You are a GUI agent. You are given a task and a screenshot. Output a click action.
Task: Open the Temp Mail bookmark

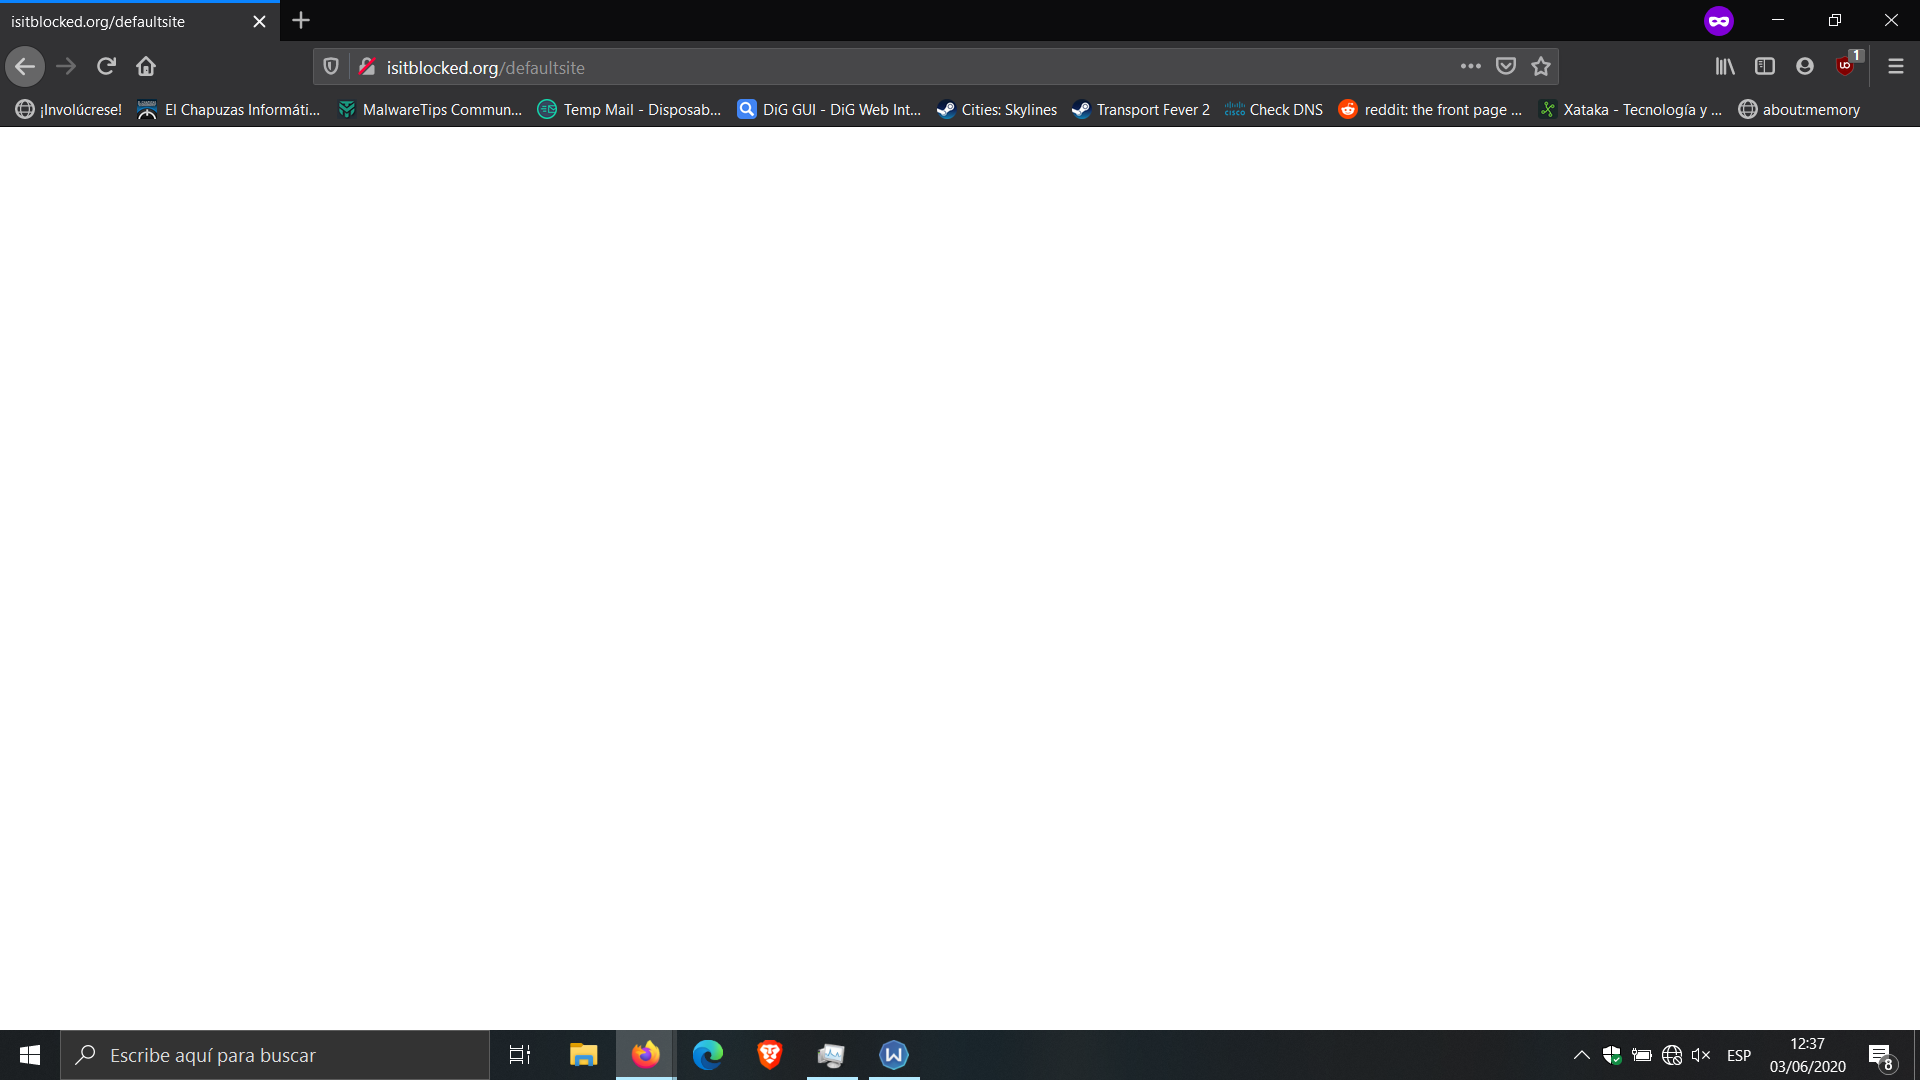(x=629, y=110)
